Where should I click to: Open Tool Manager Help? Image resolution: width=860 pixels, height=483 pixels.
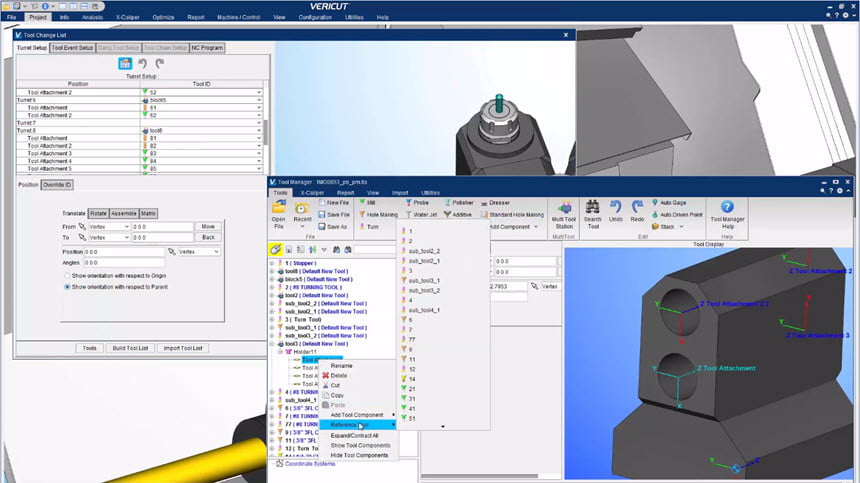pos(727,214)
